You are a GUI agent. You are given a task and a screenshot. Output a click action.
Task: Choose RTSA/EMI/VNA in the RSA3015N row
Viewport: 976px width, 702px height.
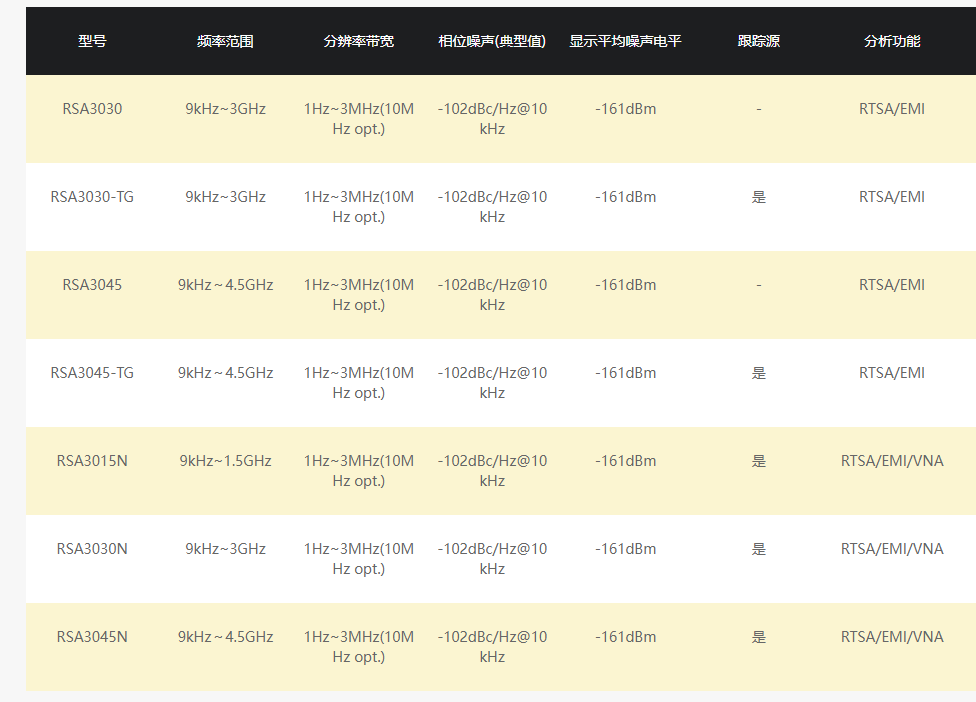pos(892,461)
